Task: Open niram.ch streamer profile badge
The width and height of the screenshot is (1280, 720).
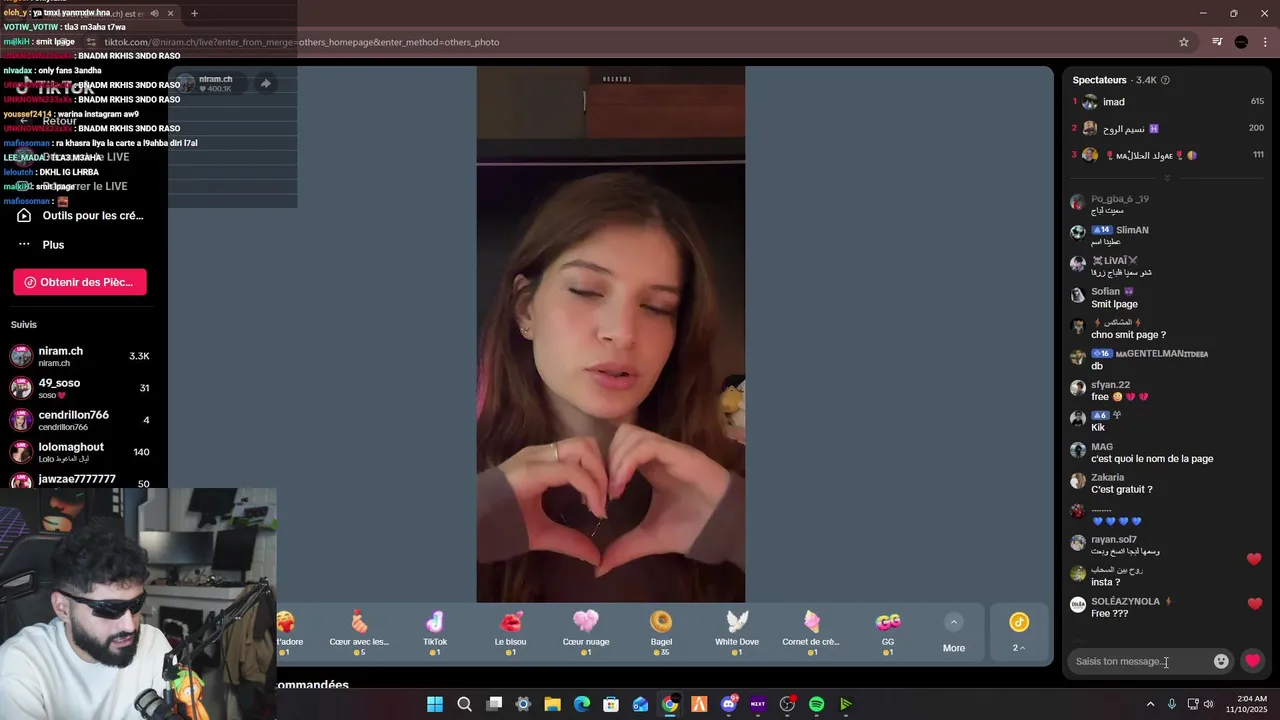Action: click(209, 84)
